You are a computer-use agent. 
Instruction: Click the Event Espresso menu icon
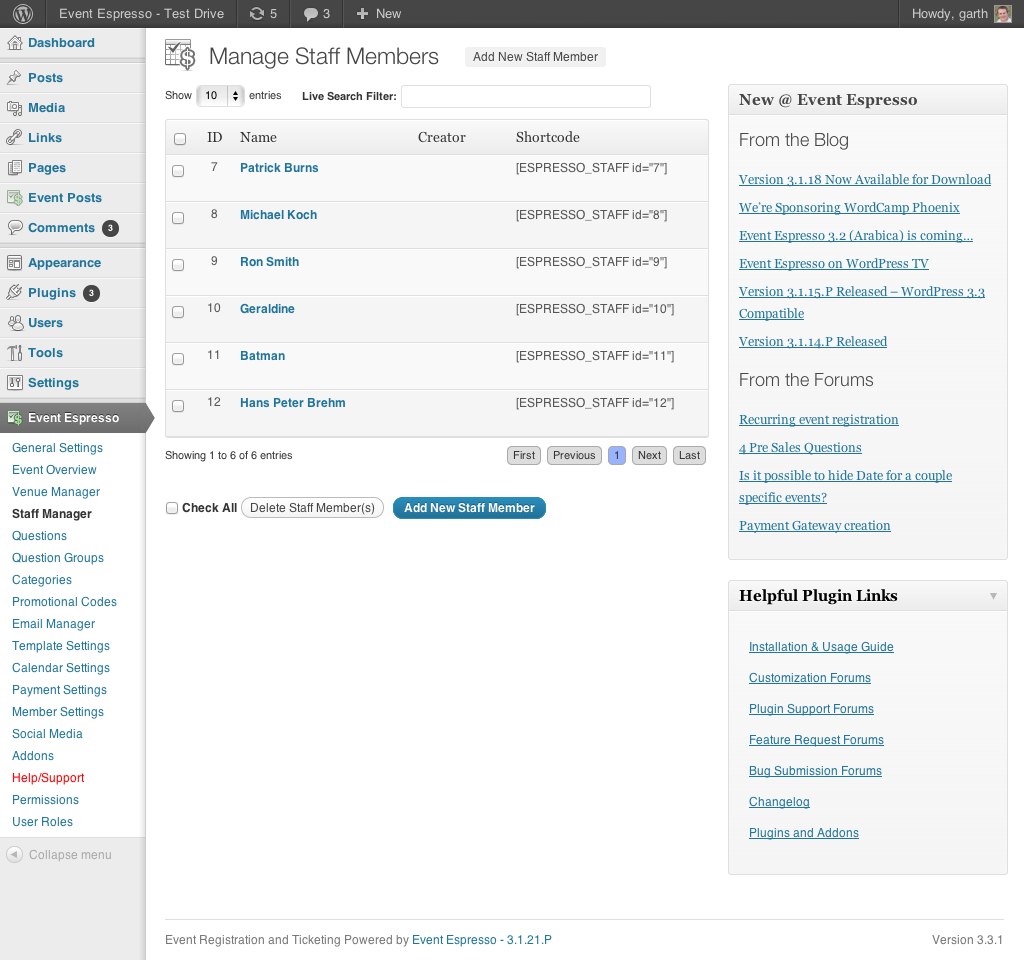[x=14, y=418]
